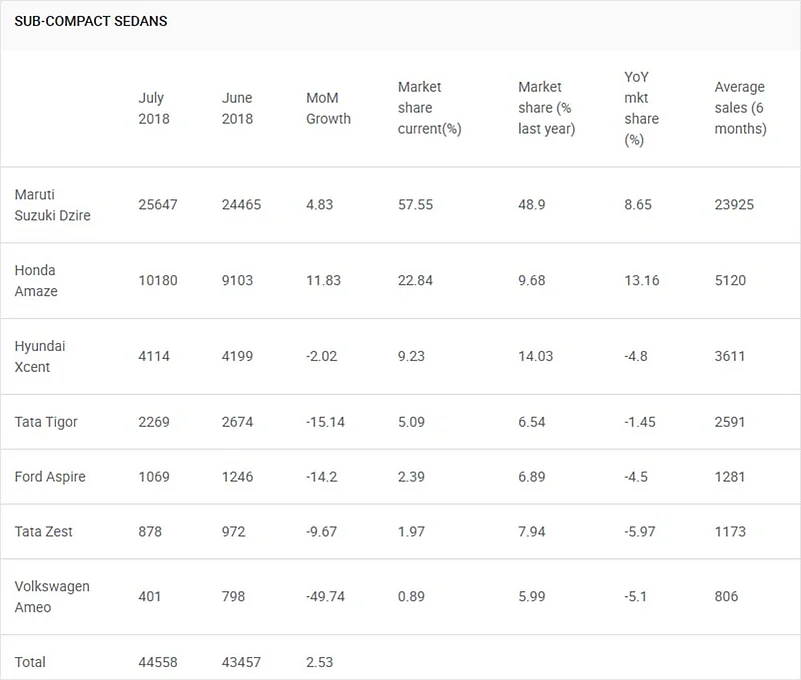Select the Market share (% last year) header
The width and height of the screenshot is (801, 680).
tap(546, 108)
